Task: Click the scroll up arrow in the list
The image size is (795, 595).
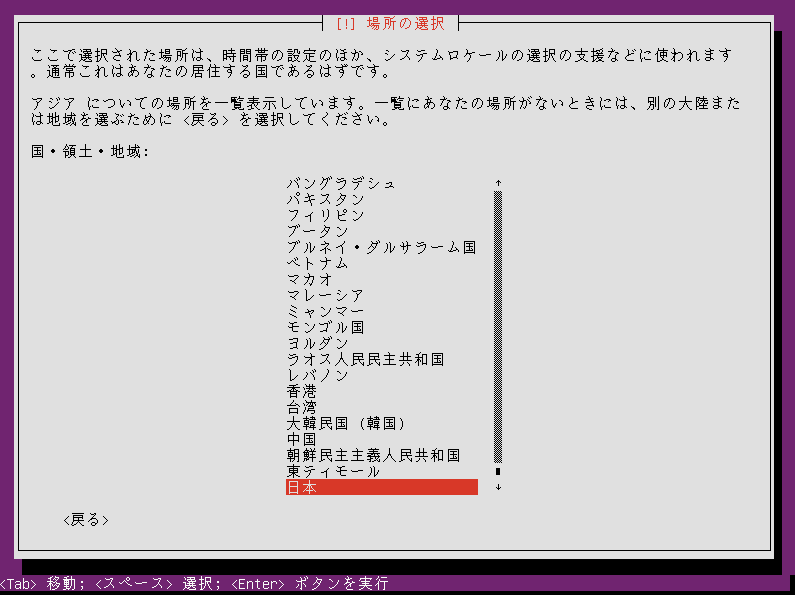Action: pyautogui.click(x=498, y=183)
